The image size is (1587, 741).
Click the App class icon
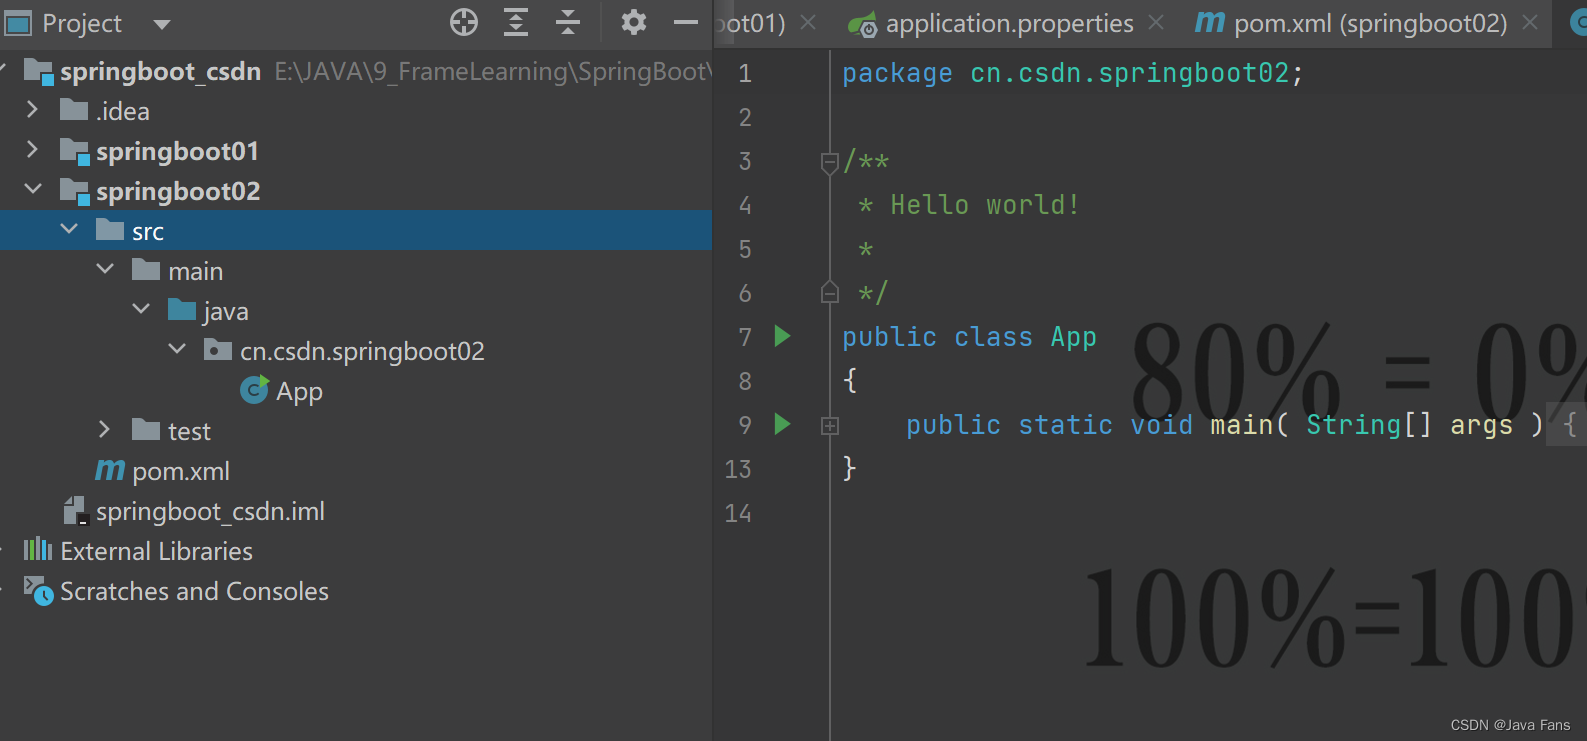(255, 389)
